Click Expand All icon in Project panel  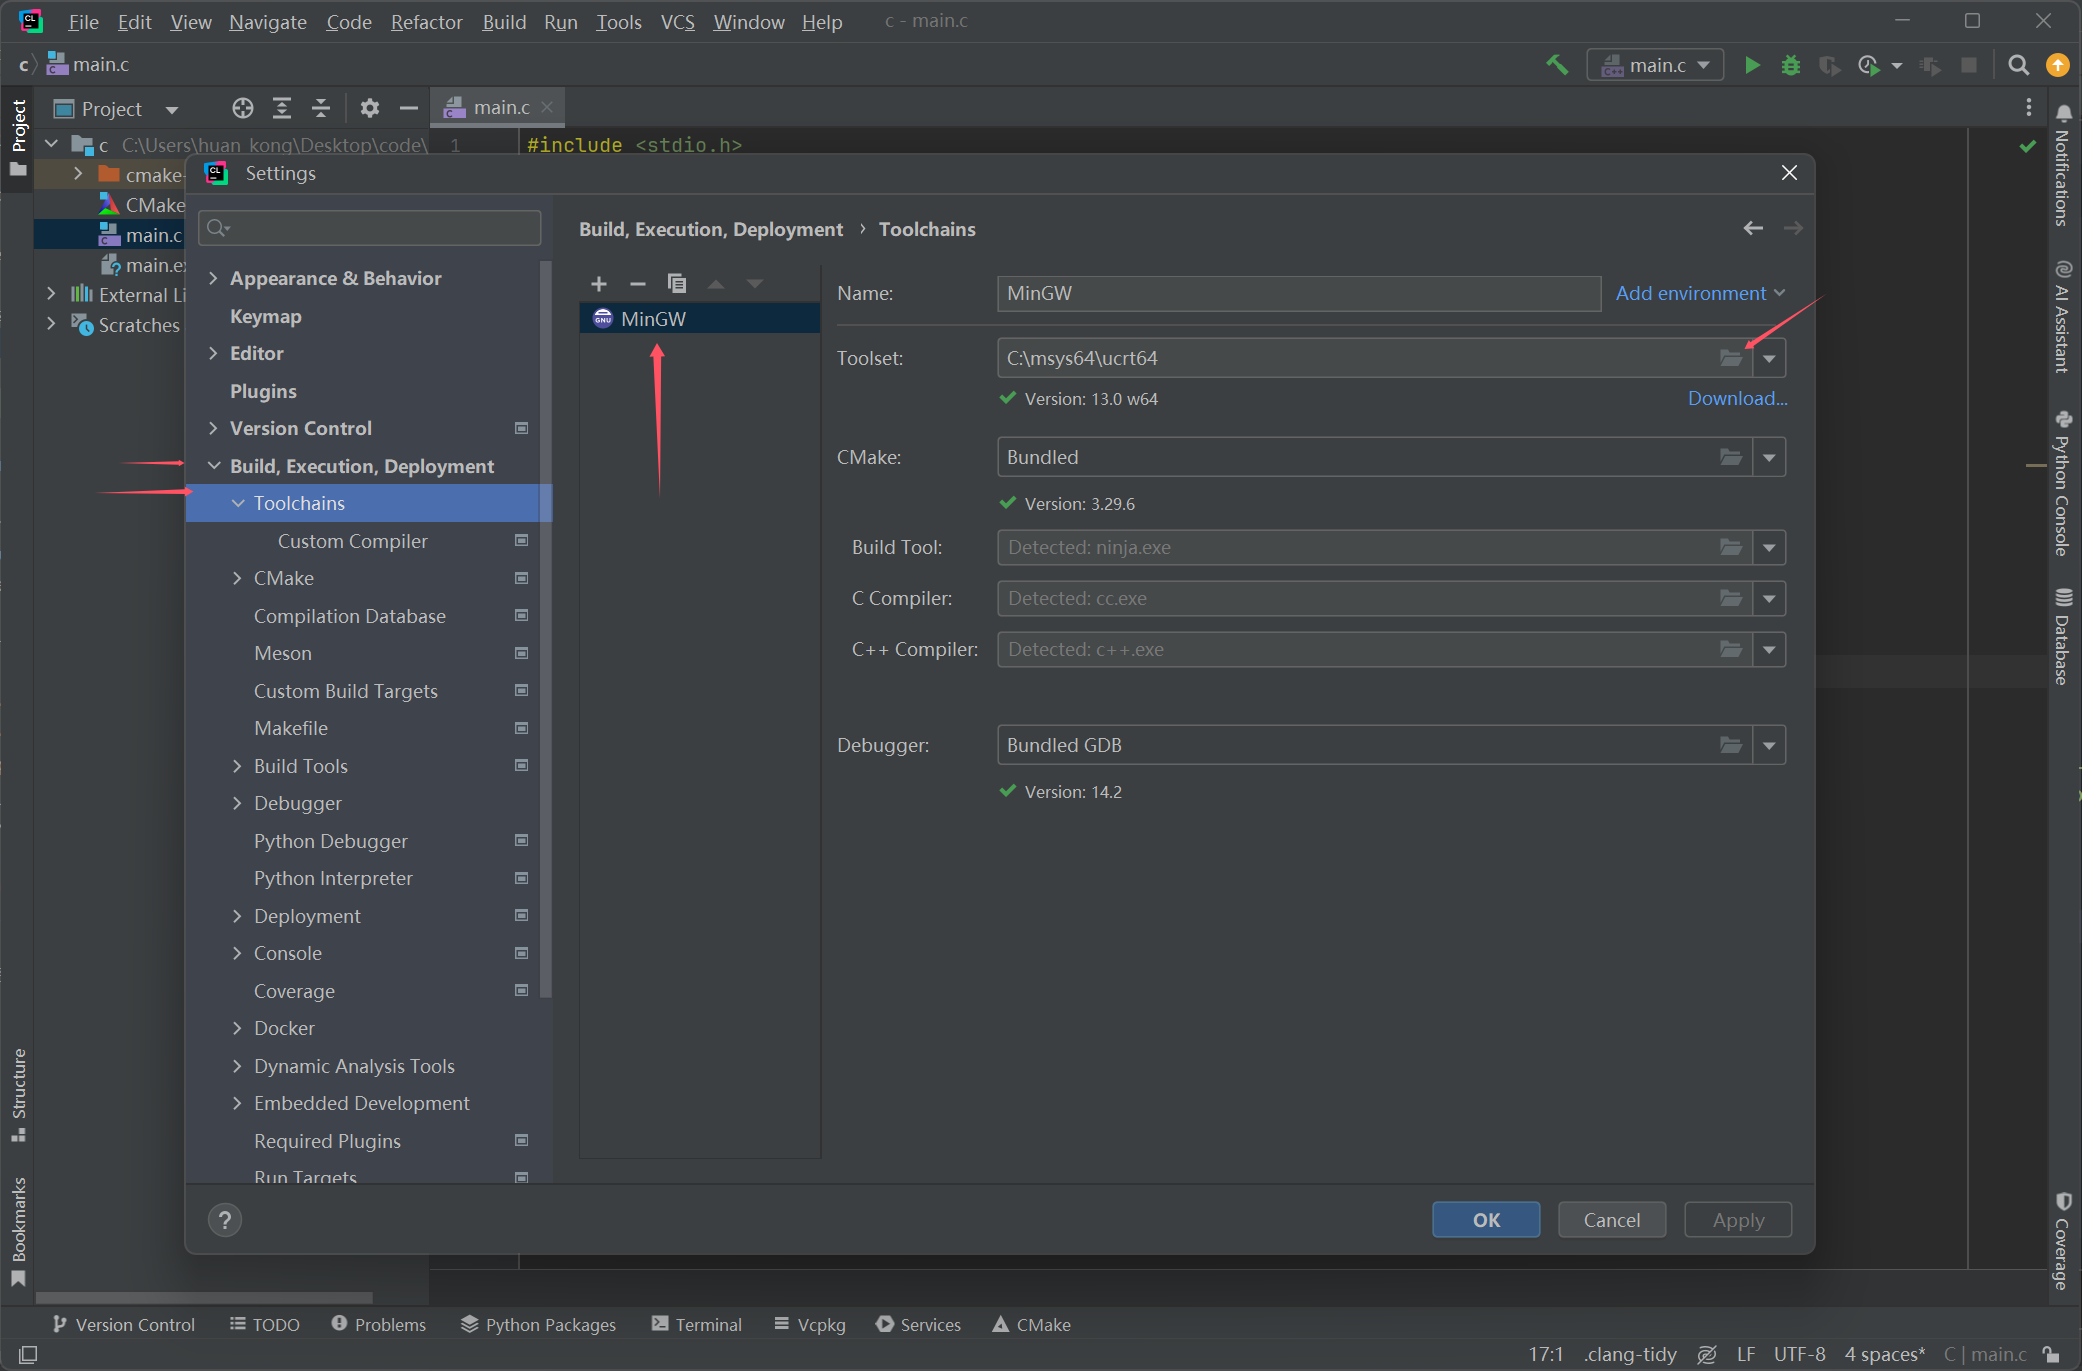pos(282,108)
